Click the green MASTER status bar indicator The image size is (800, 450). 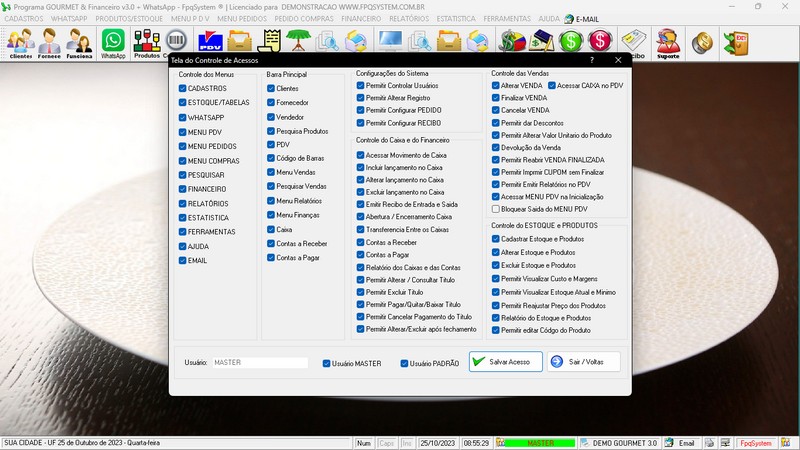[x=540, y=443]
